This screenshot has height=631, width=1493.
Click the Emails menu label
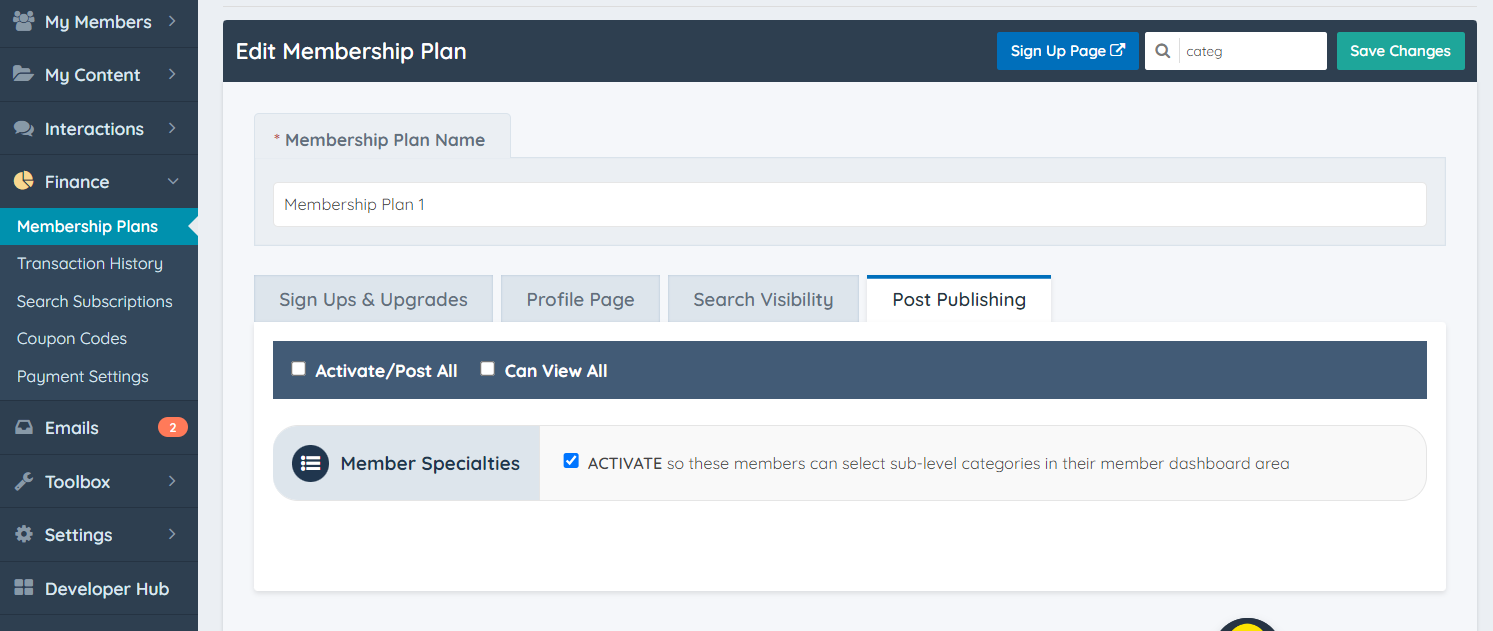tap(72, 428)
